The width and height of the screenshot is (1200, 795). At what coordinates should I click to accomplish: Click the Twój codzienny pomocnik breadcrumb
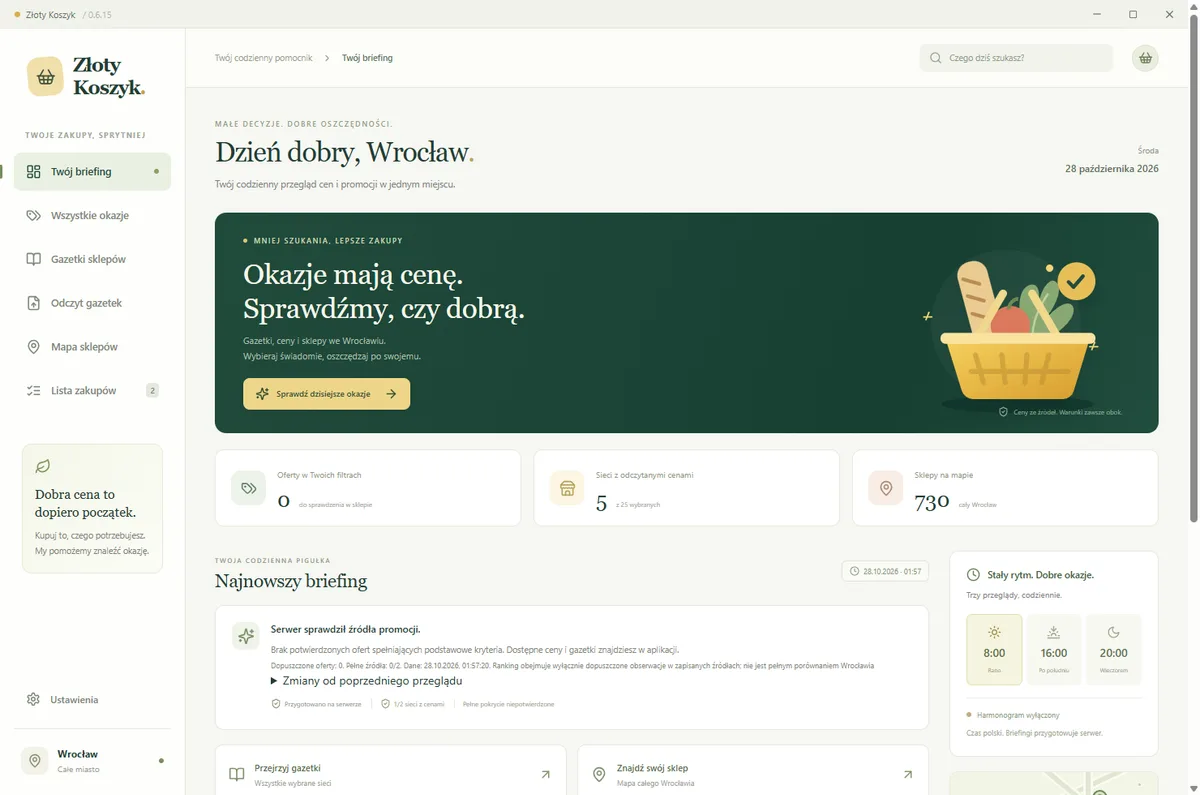(x=264, y=58)
